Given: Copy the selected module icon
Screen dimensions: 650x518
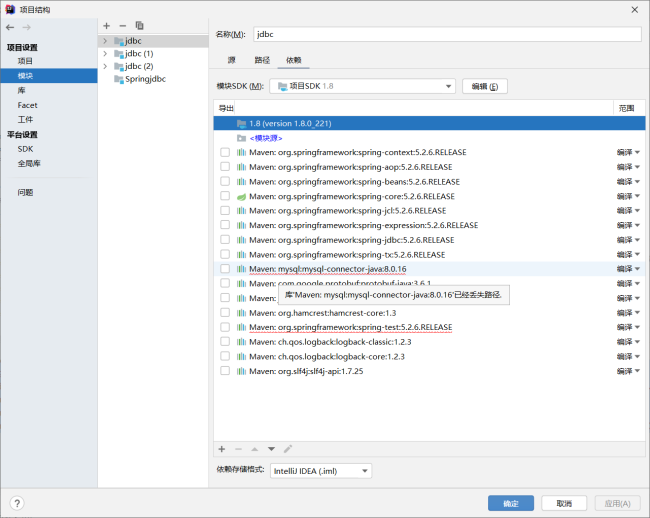Looking at the screenshot, I should pos(139,26).
